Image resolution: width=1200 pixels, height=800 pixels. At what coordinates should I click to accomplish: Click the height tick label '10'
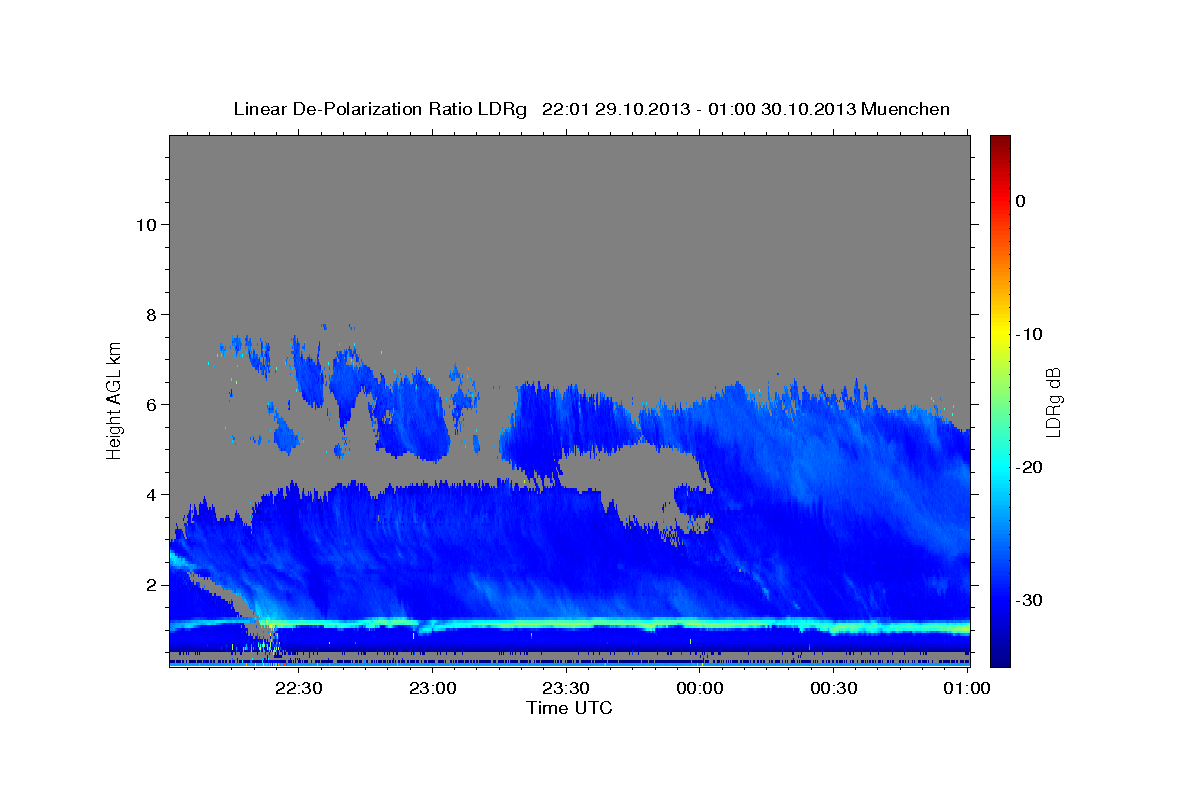[145, 224]
